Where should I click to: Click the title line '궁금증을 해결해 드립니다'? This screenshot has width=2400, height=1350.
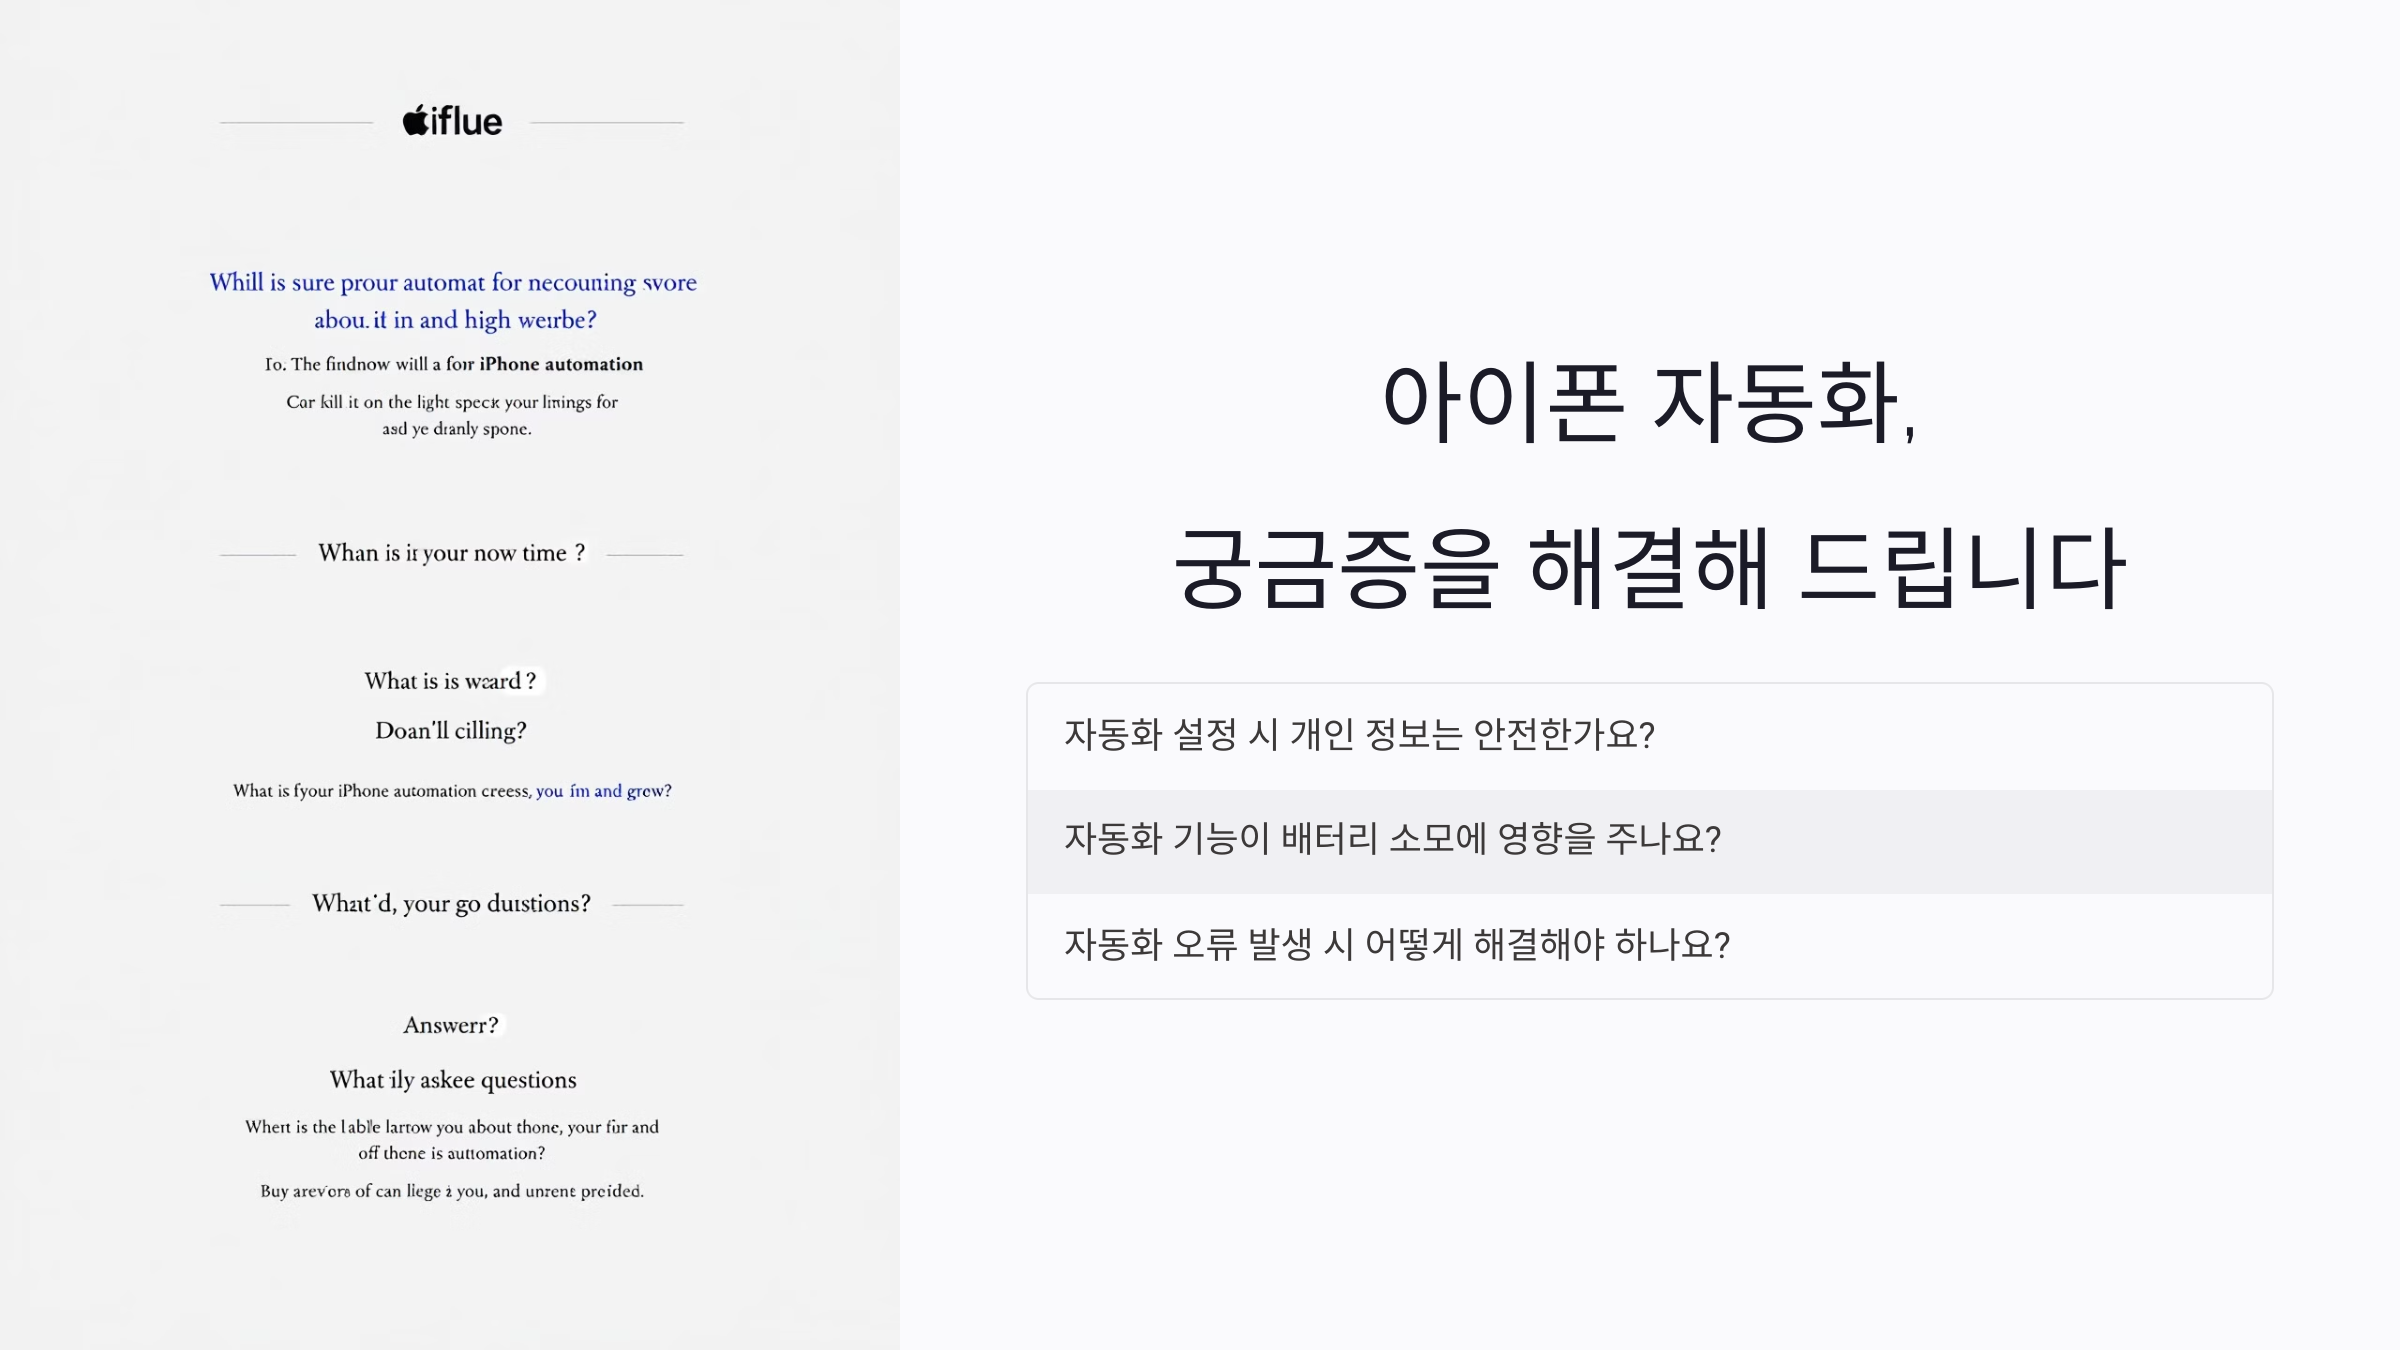(x=1648, y=568)
